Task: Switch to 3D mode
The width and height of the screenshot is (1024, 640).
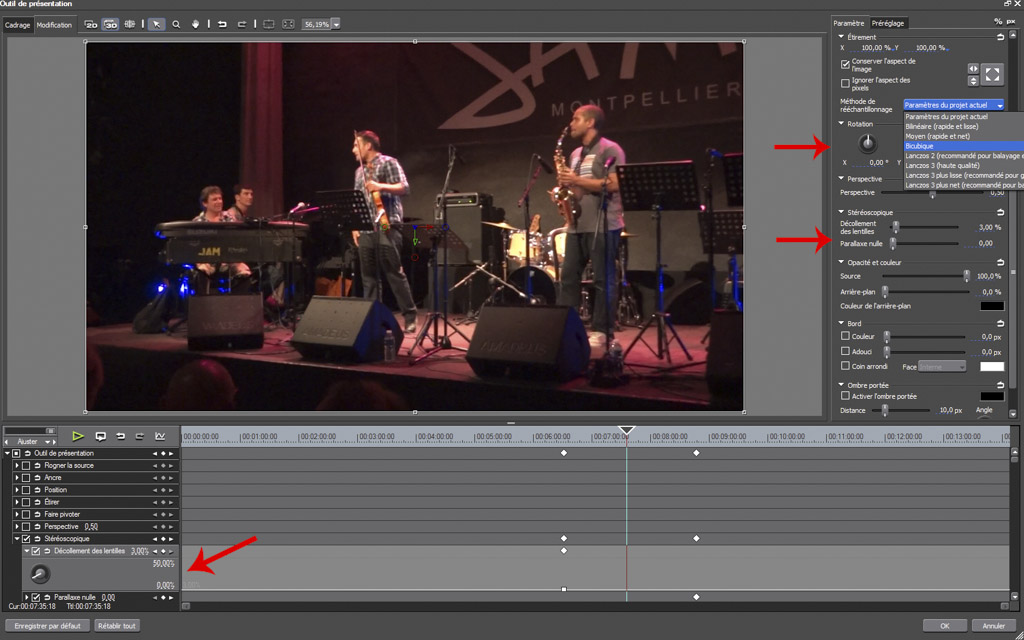Action: tap(110, 24)
